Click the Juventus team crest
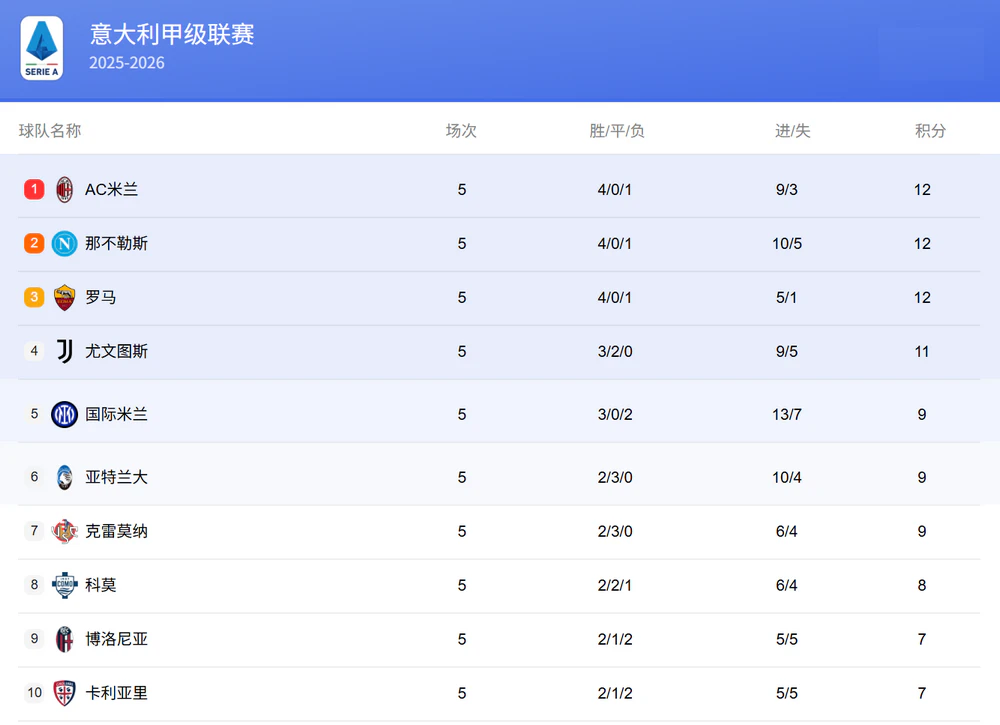 pos(65,351)
